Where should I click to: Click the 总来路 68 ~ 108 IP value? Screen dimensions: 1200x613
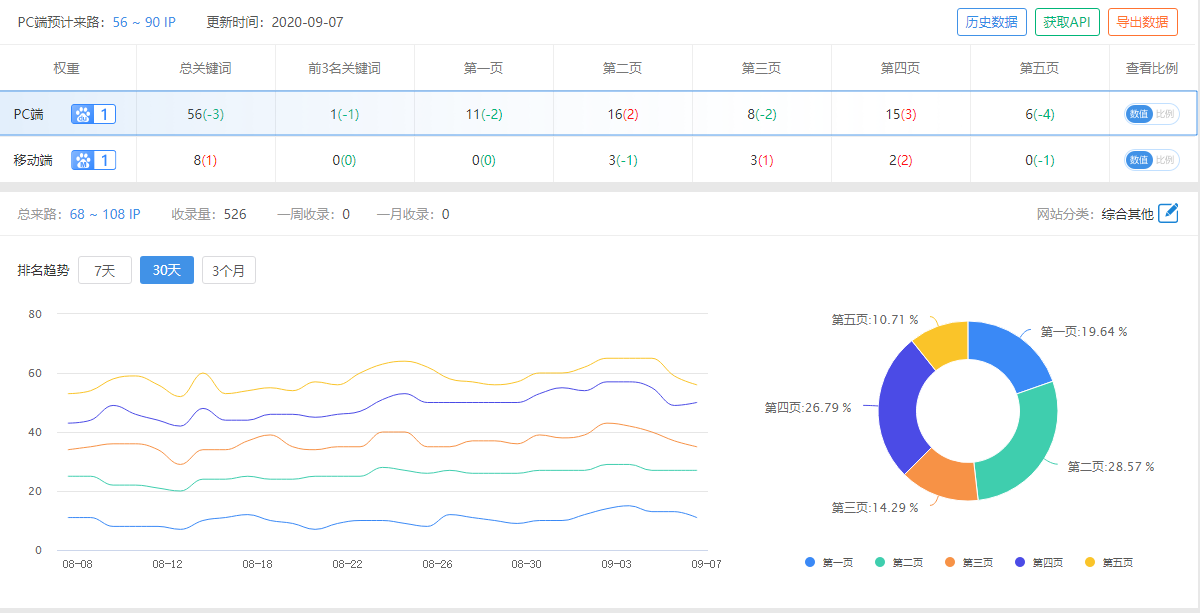105,214
